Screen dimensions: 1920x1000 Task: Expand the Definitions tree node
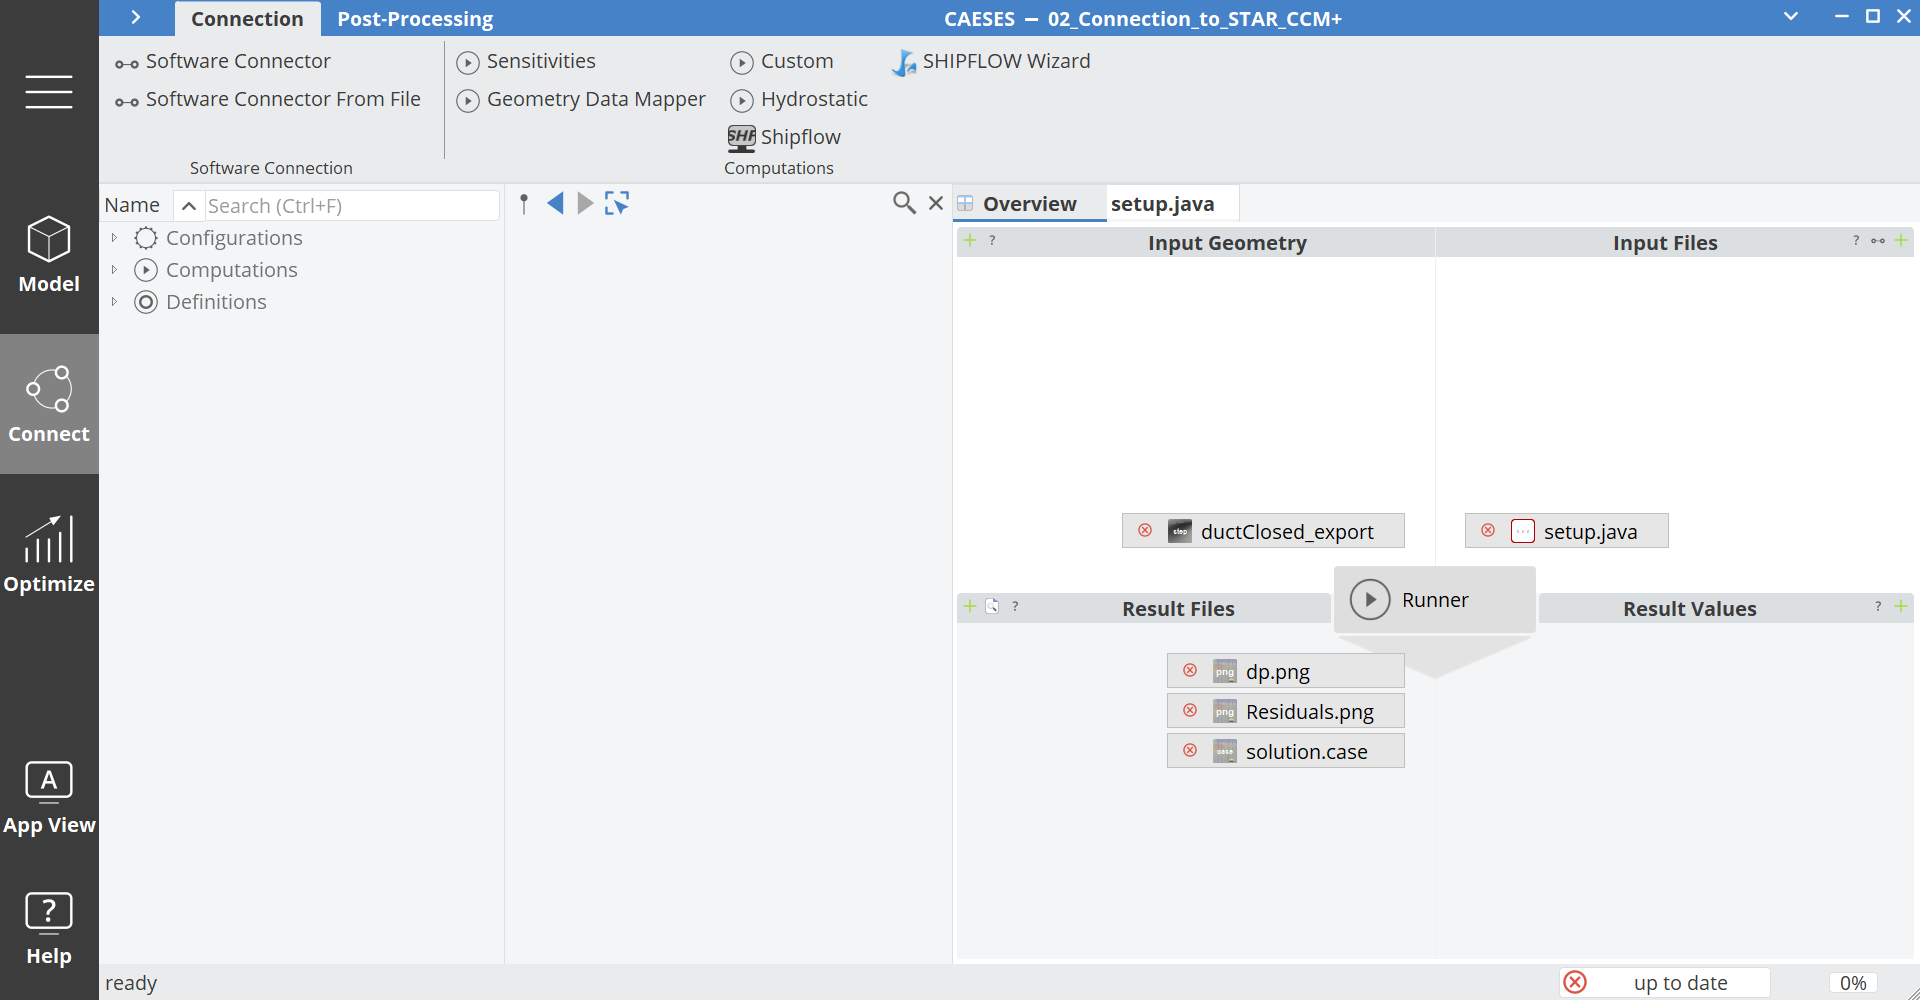[x=114, y=302]
